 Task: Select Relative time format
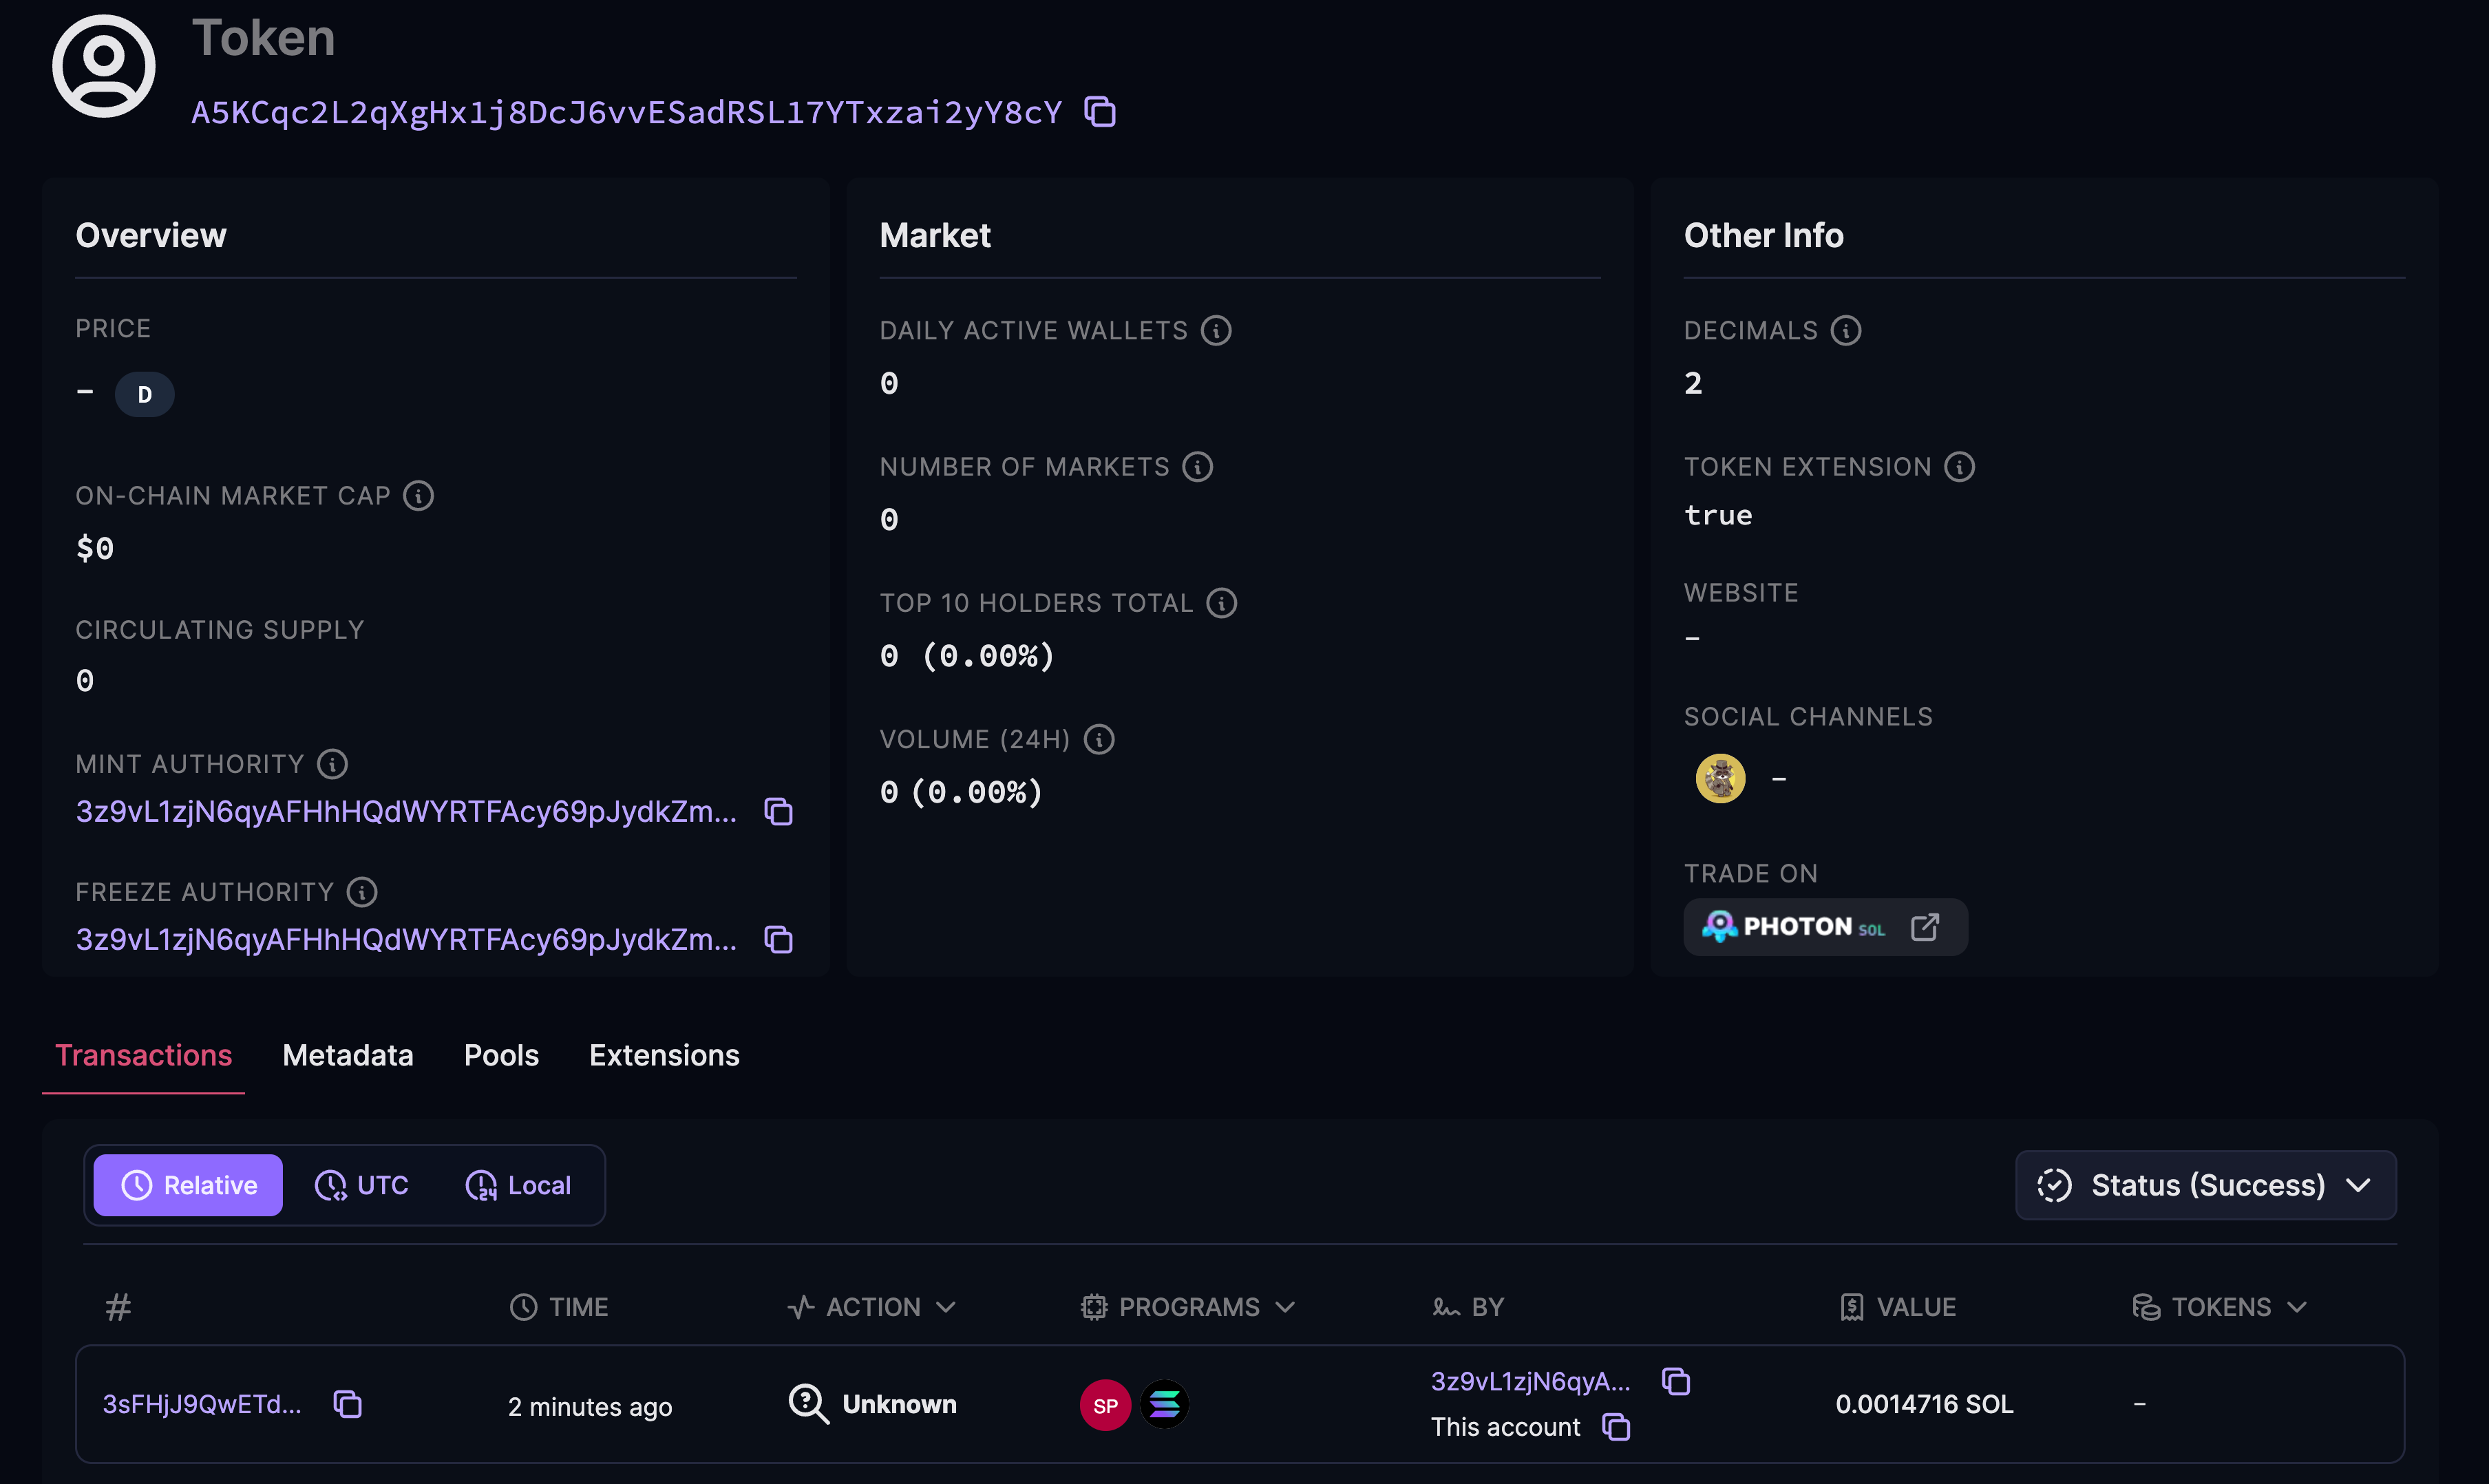(189, 1185)
